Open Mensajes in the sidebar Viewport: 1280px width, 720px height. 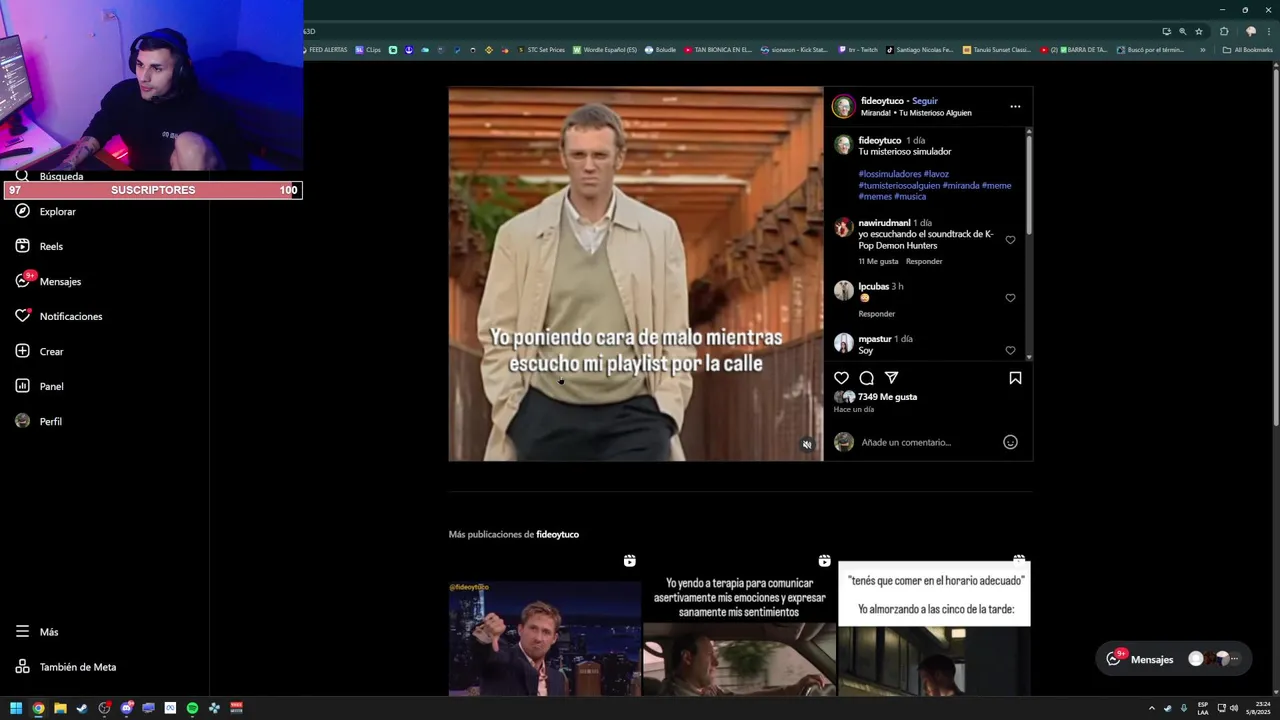[48, 281]
